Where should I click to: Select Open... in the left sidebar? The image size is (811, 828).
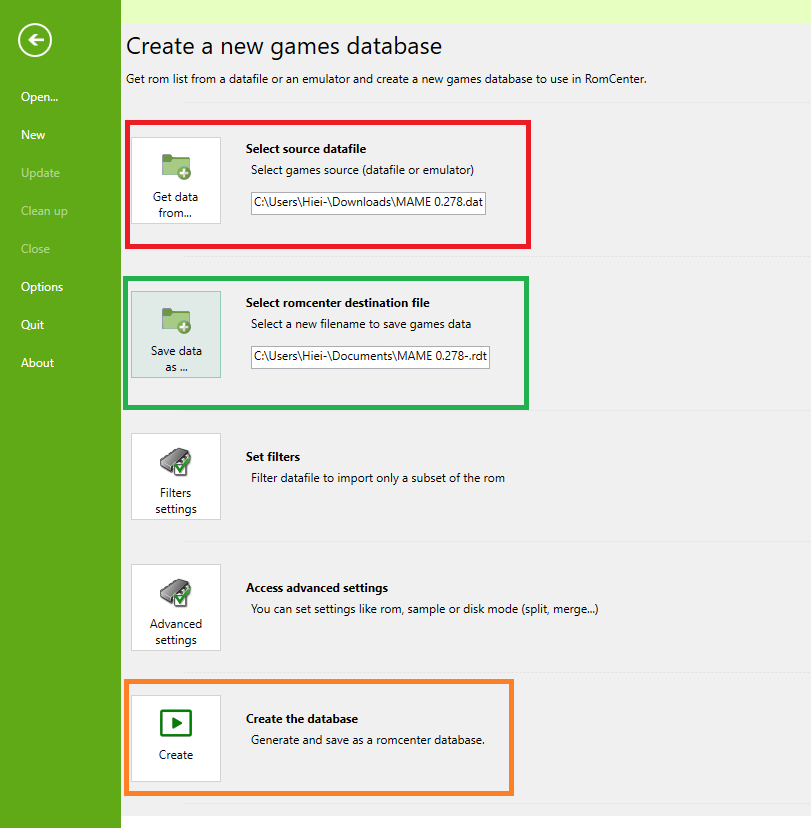[40, 97]
